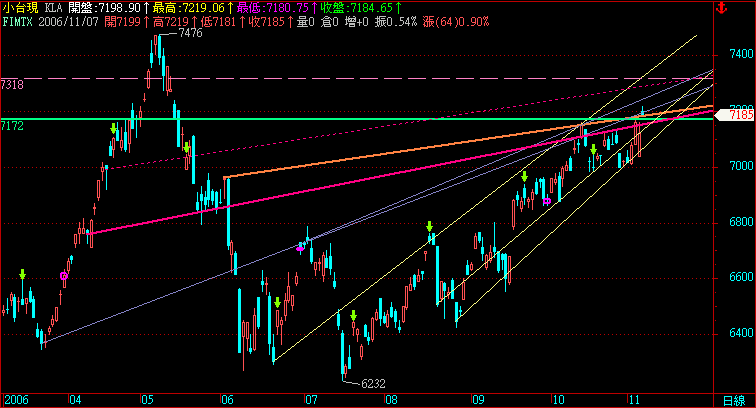
Task: Select the green 7172 horizontal line label
Action: (13, 126)
